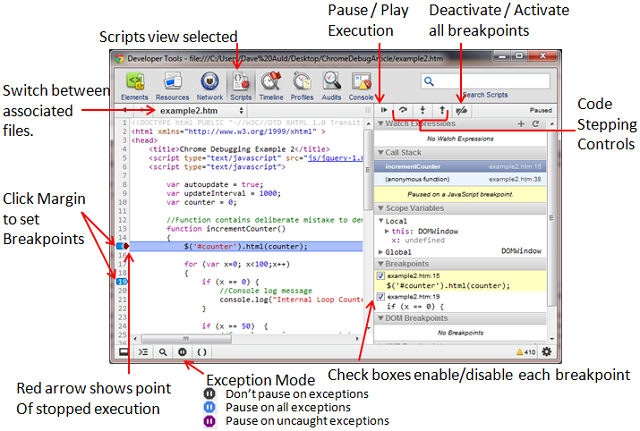The width and height of the screenshot is (640, 431).
Task: Add a watch expression with plus icon
Action: (521, 124)
